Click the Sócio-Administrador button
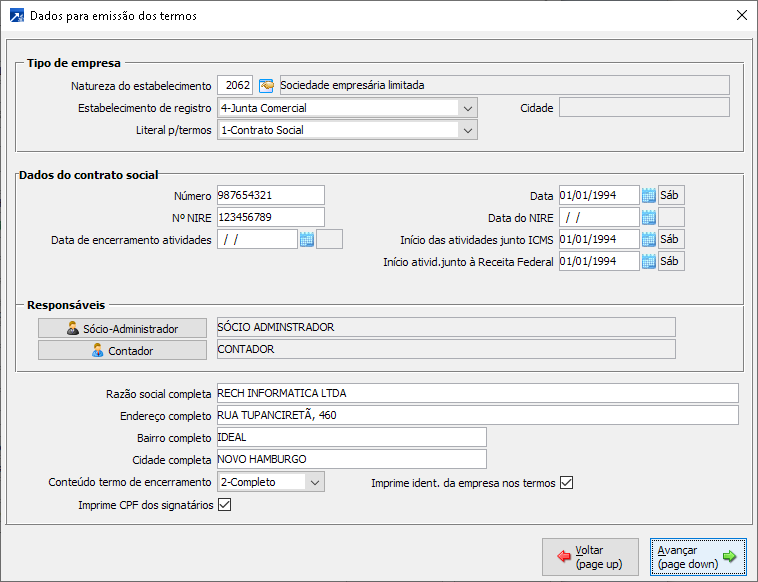 click(122, 328)
